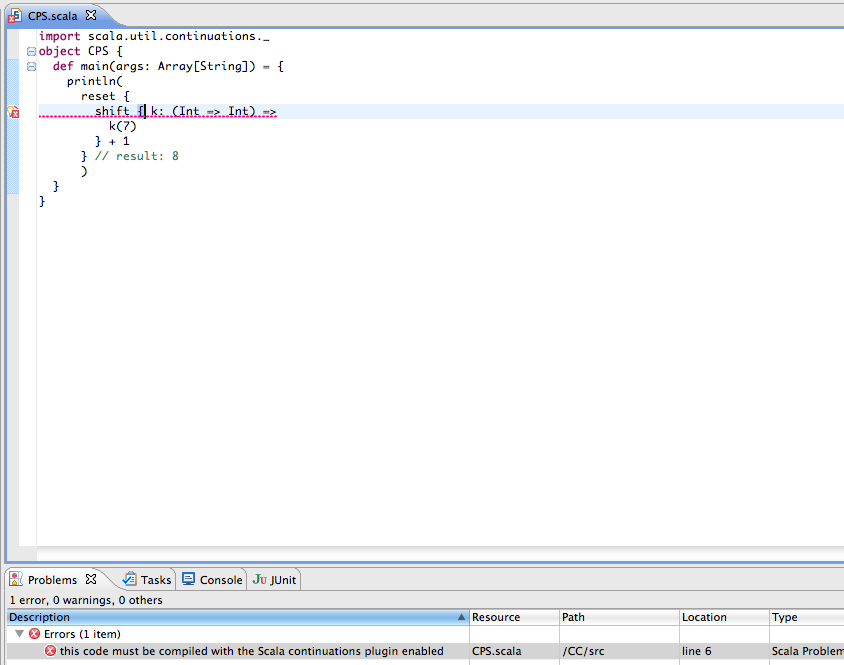Click the error icon of the continuations plugin message

[x=51, y=651]
